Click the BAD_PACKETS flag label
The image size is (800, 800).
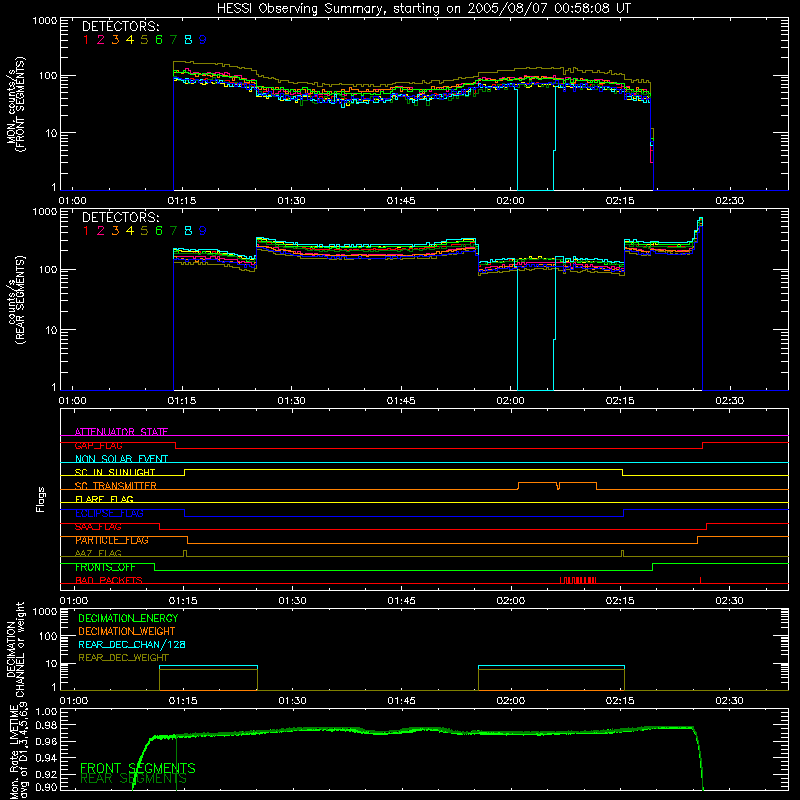point(109,580)
